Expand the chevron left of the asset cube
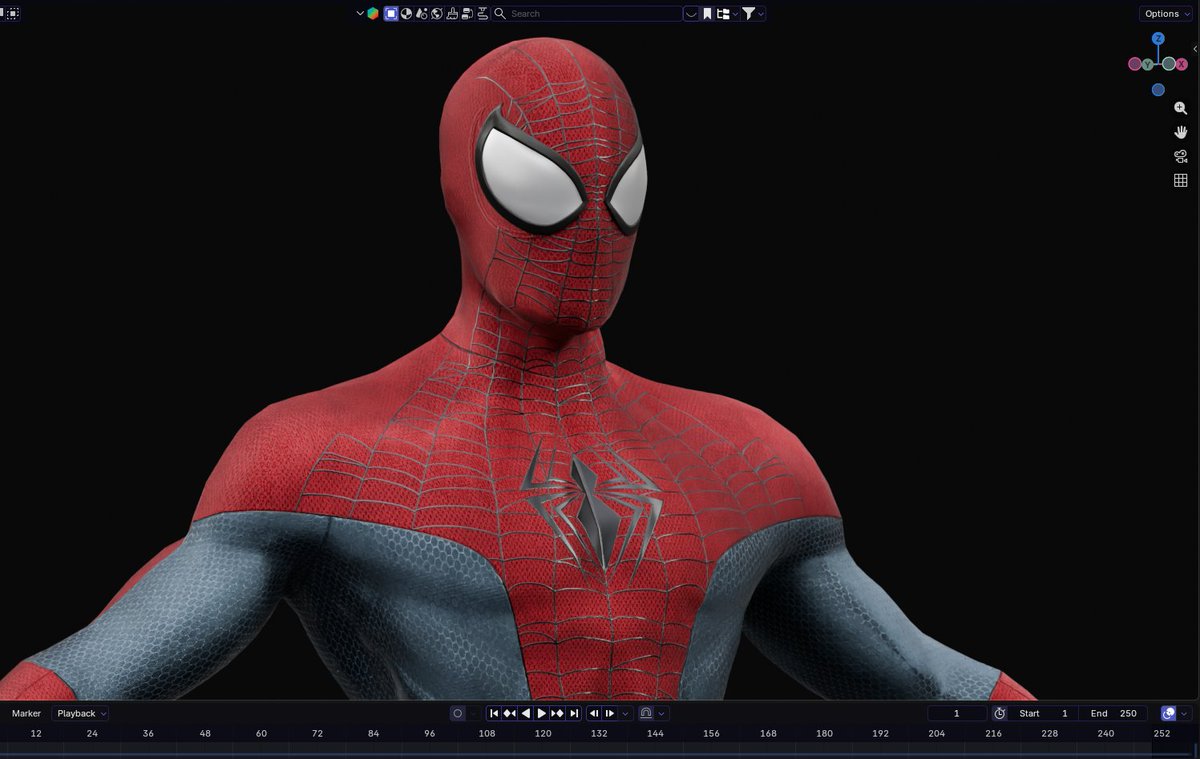The image size is (1200, 759). pos(361,14)
